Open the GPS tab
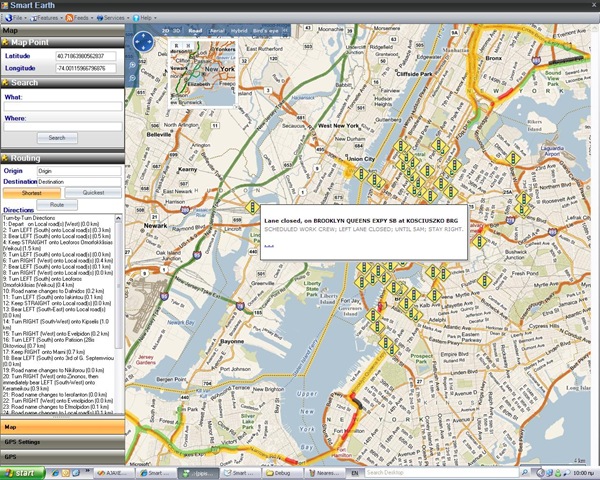 click(x=62, y=457)
